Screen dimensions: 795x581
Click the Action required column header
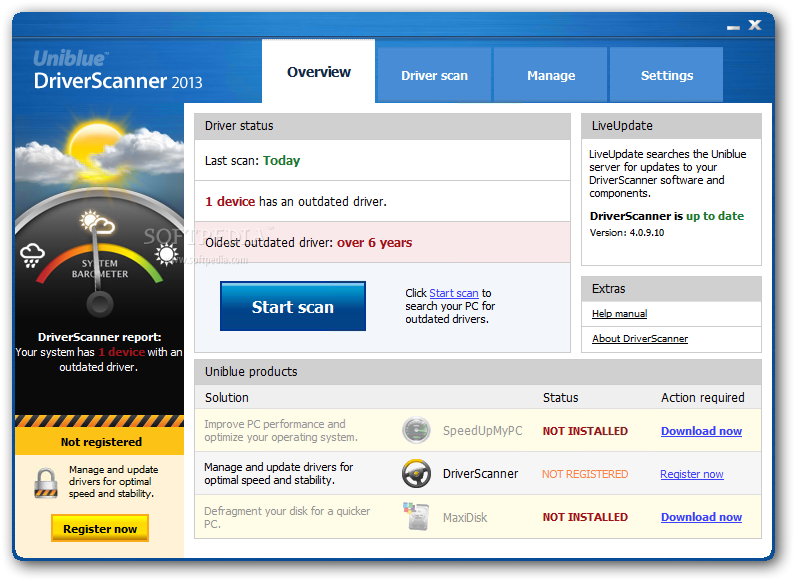702,397
